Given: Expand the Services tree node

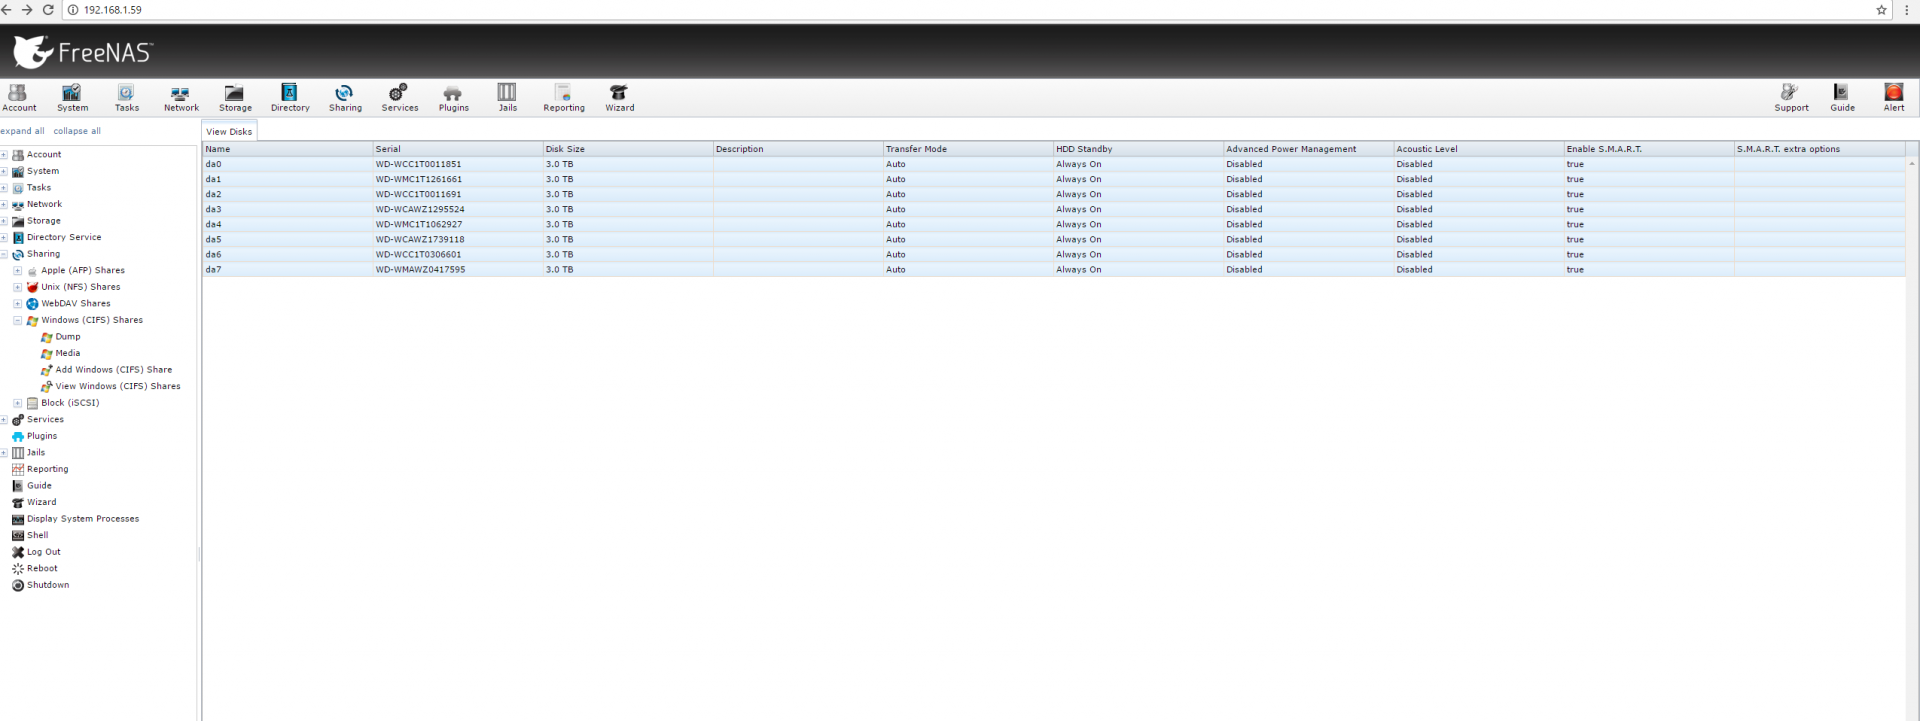Looking at the screenshot, I should click(x=4, y=420).
